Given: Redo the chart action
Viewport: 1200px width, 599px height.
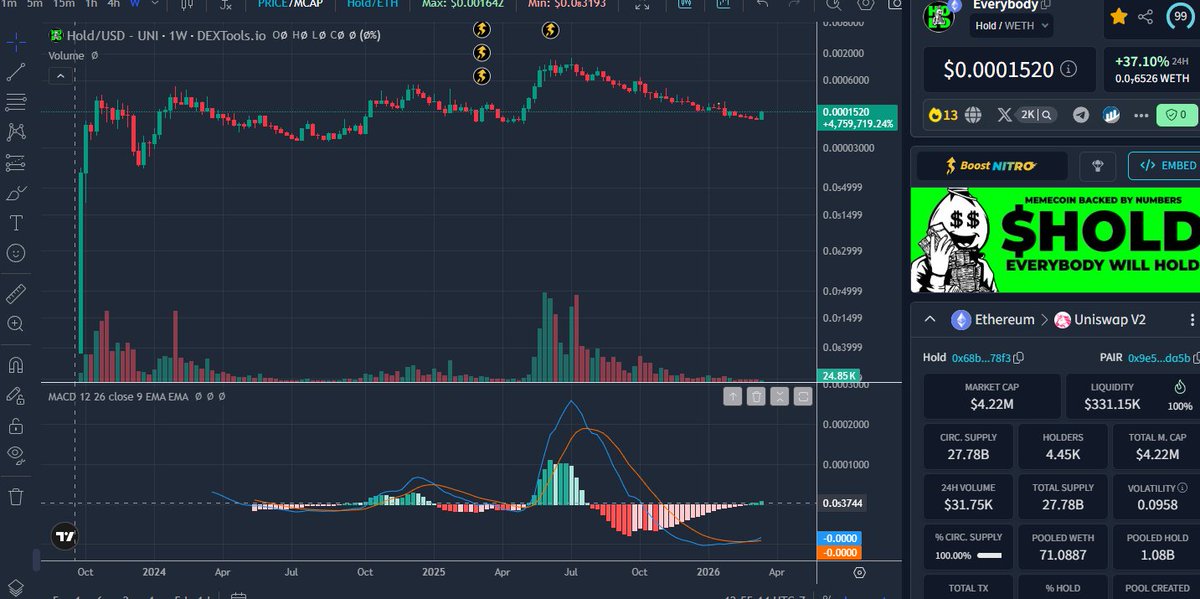Looking at the screenshot, I should (x=792, y=5).
